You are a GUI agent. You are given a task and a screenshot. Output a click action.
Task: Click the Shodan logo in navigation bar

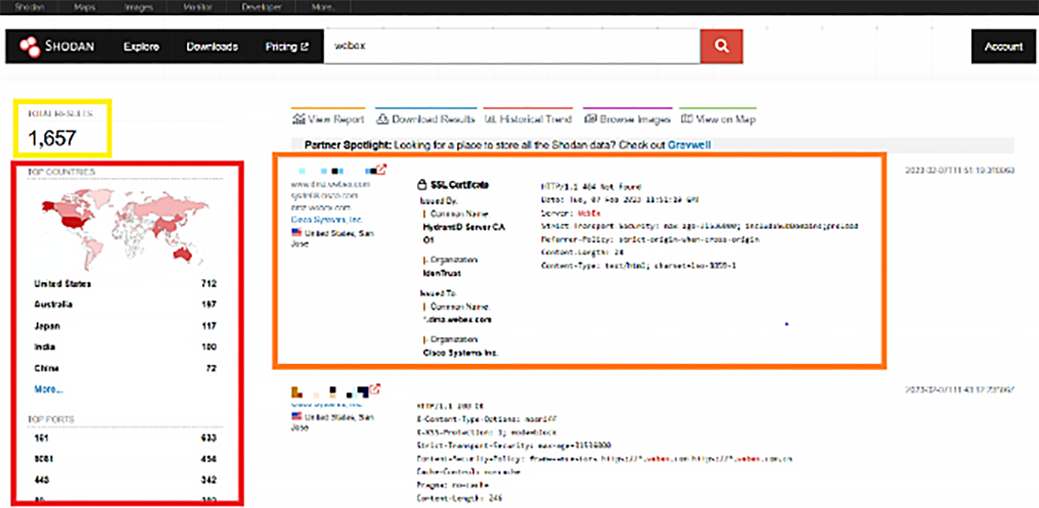pyautogui.click(x=56, y=47)
